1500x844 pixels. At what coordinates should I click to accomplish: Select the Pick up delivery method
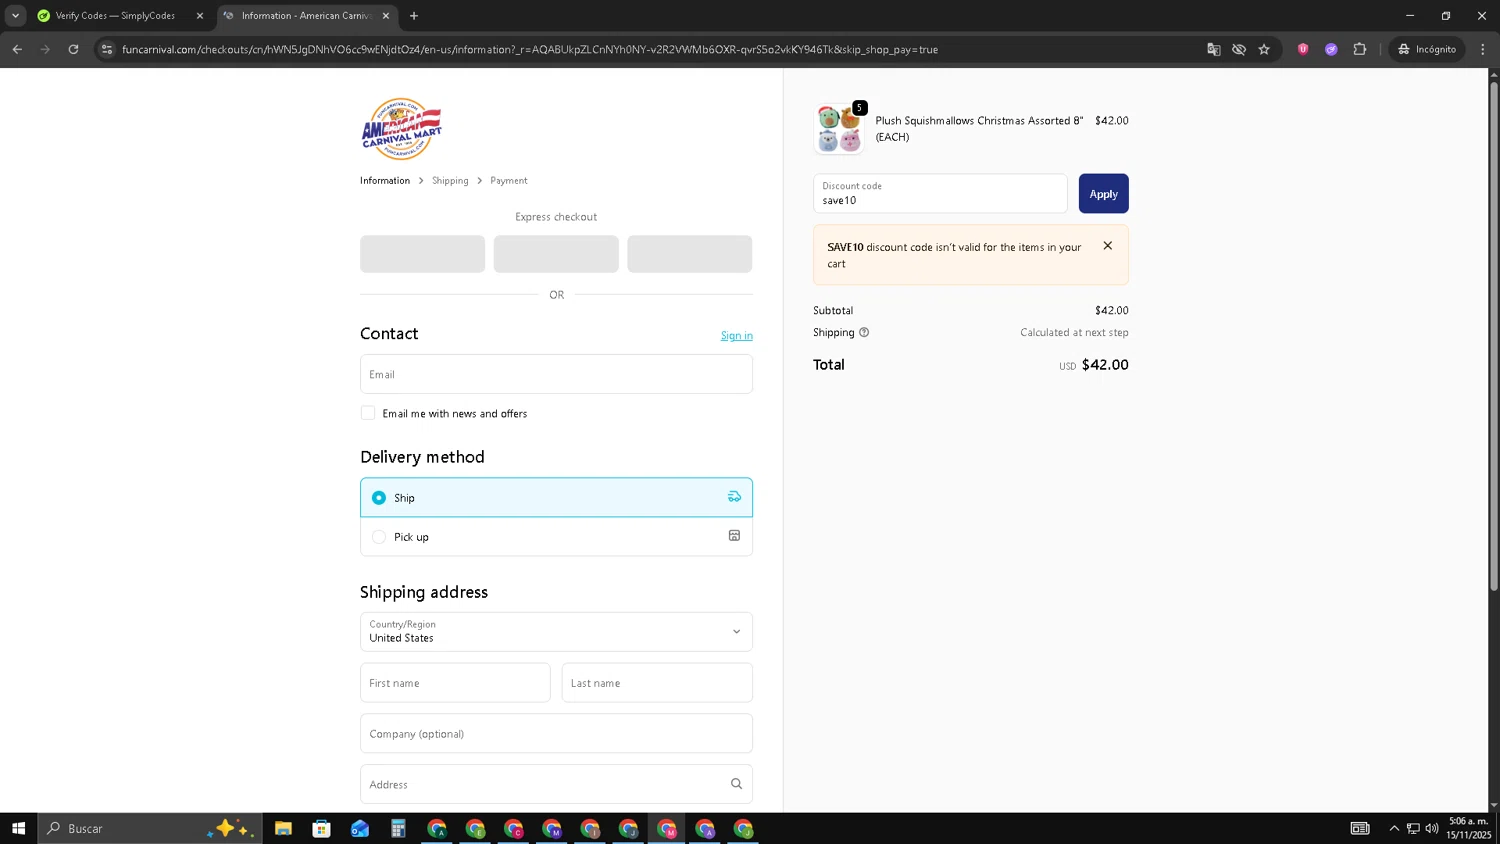pyautogui.click(x=556, y=537)
